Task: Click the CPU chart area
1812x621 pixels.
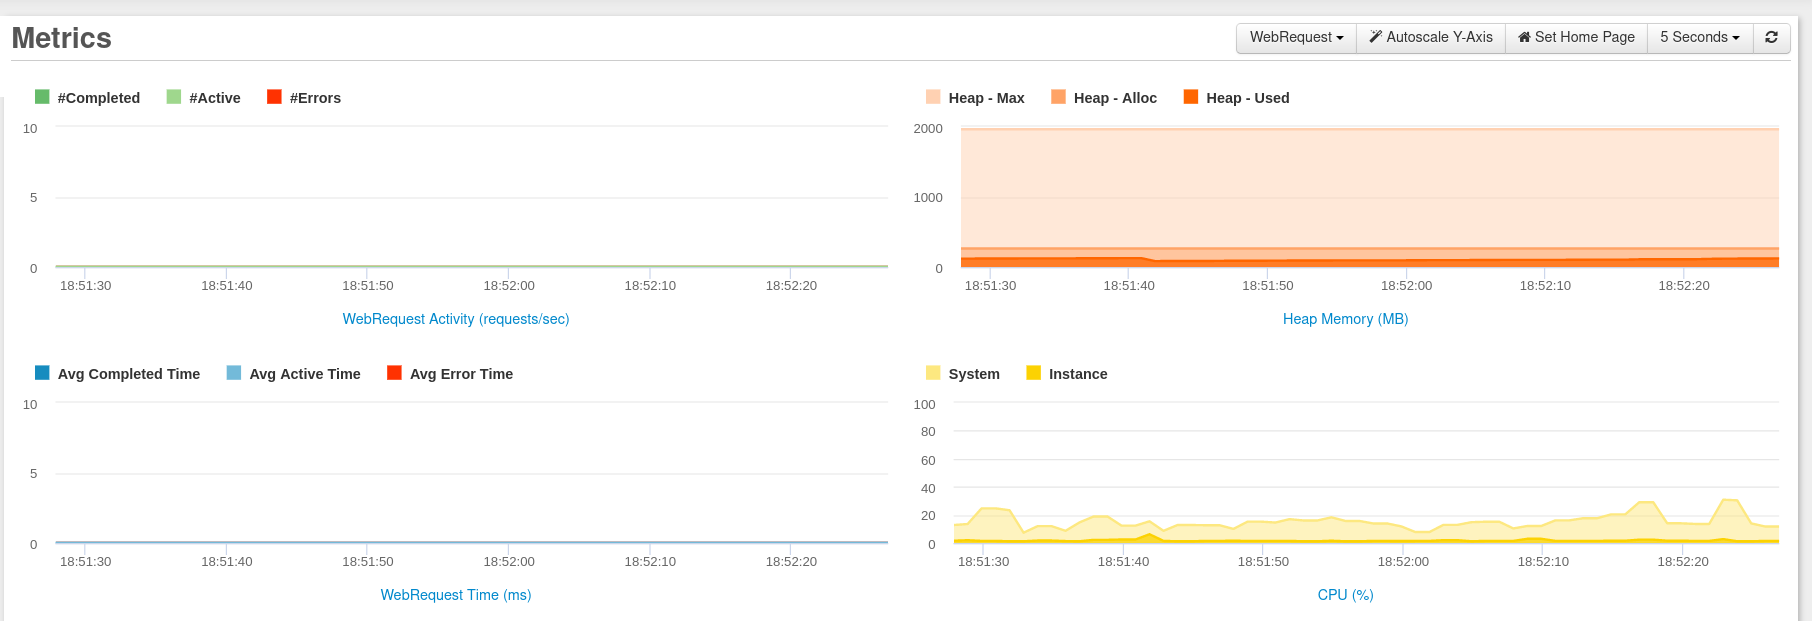Action: point(1366,473)
